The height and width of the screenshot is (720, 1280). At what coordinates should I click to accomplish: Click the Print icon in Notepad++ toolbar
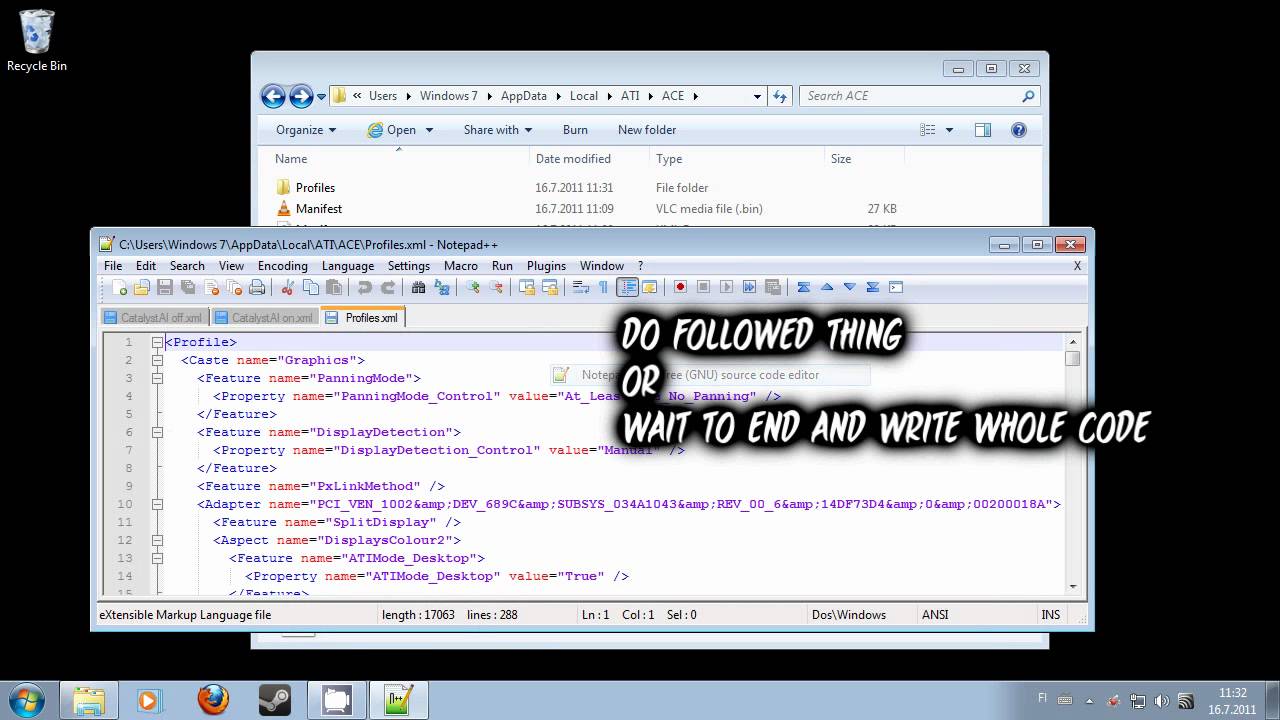[257, 287]
